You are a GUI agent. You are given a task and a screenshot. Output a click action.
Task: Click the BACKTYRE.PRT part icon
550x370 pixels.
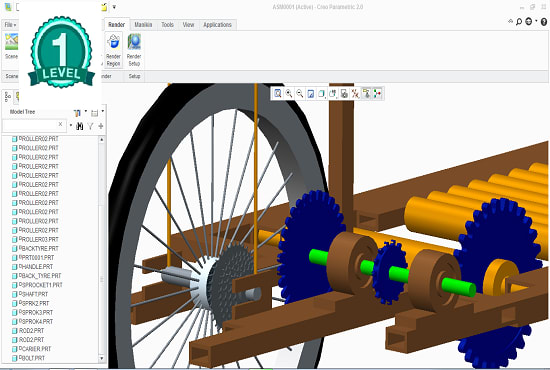(14, 249)
